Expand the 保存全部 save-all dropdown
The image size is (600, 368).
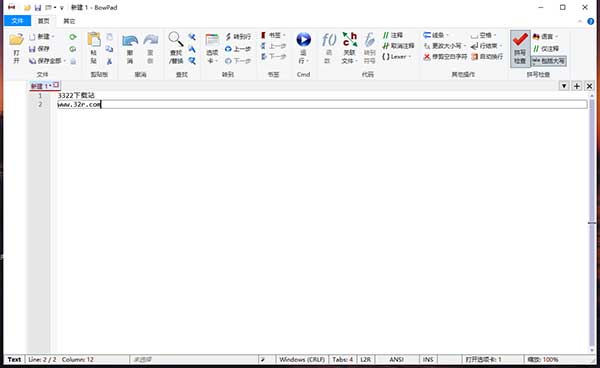65,61
